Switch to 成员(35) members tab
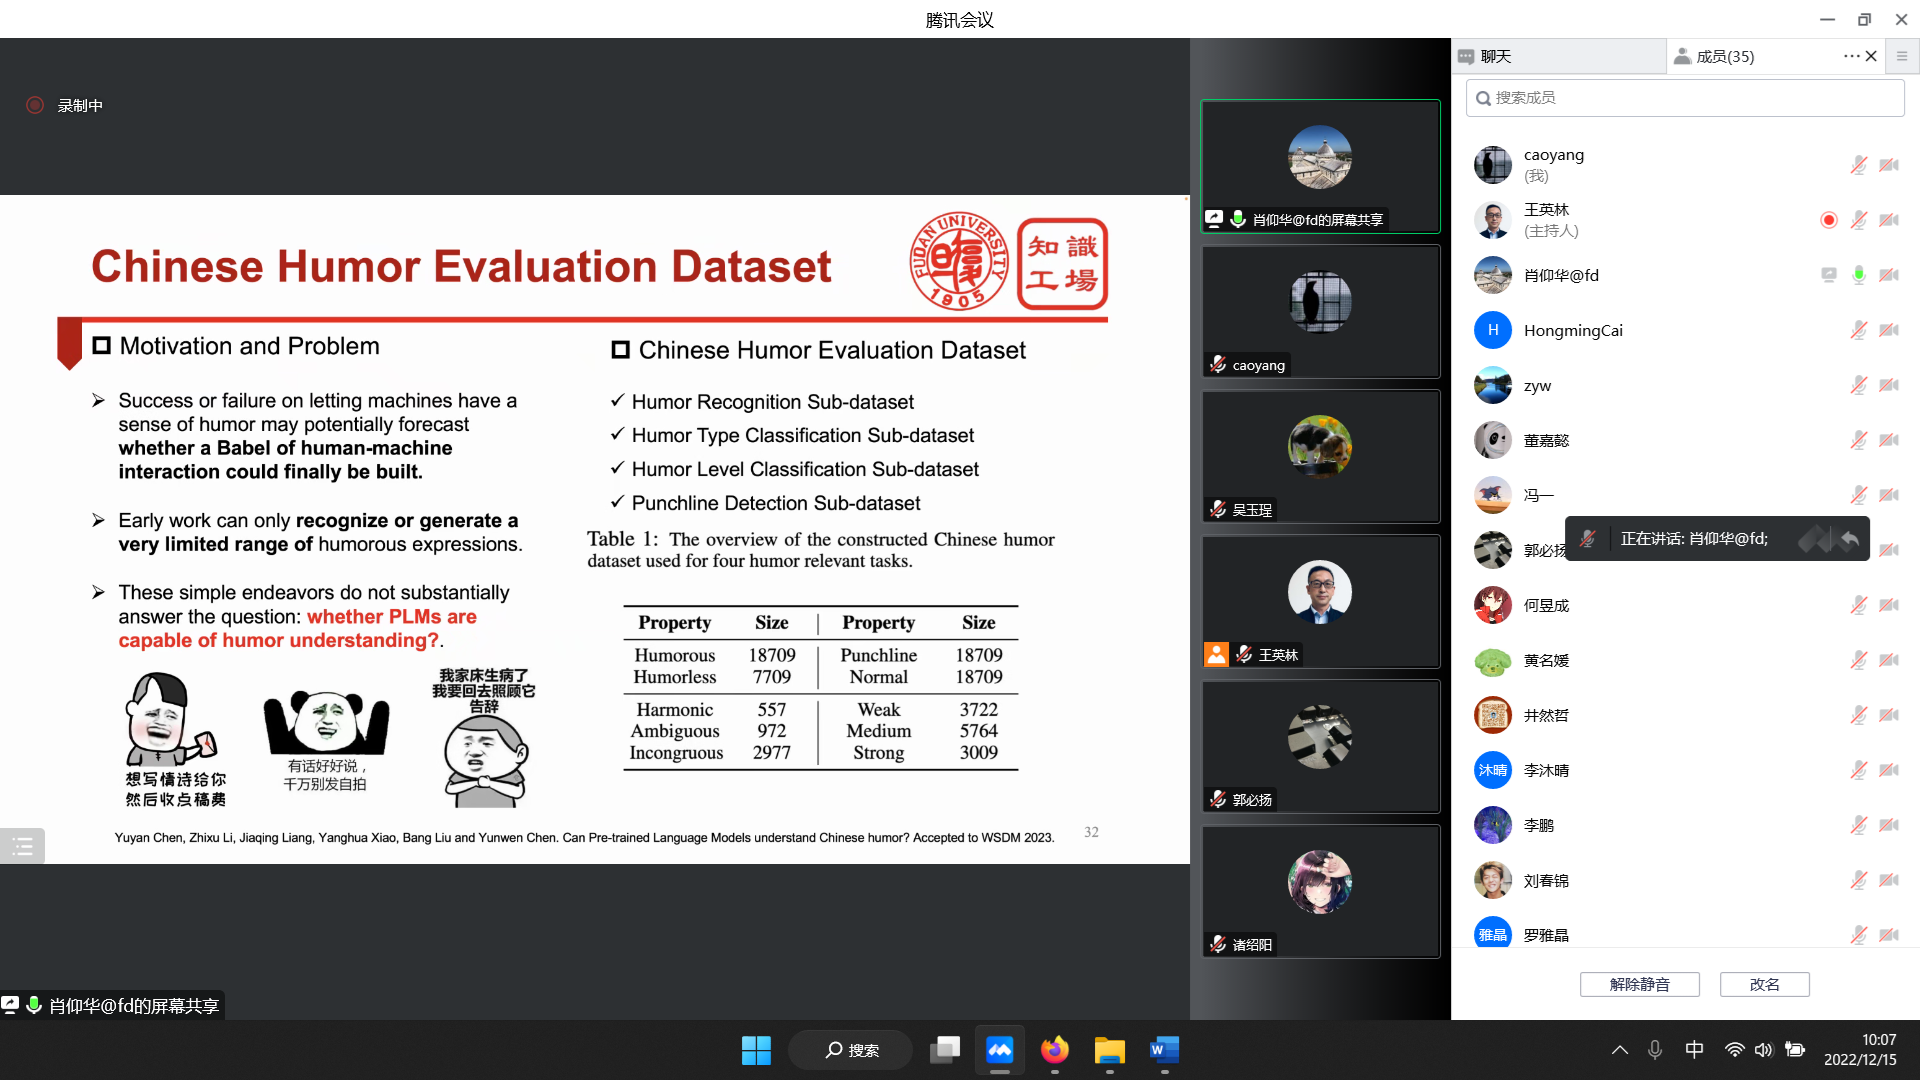1920x1080 pixels. point(1718,55)
